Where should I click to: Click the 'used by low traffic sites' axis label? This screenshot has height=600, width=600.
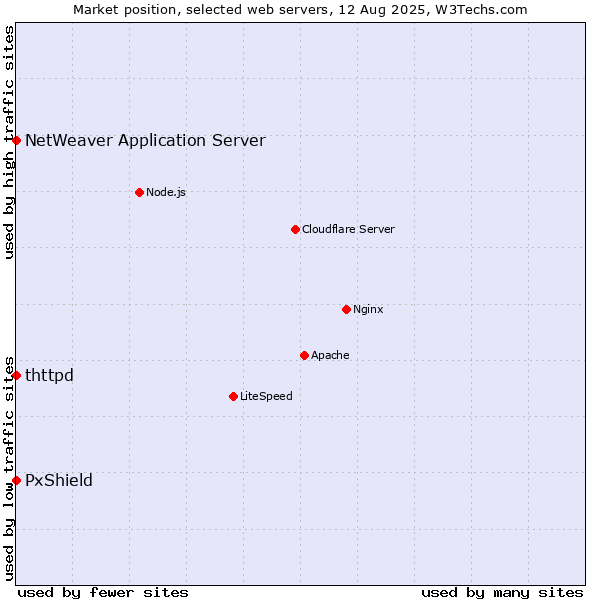[9, 469]
